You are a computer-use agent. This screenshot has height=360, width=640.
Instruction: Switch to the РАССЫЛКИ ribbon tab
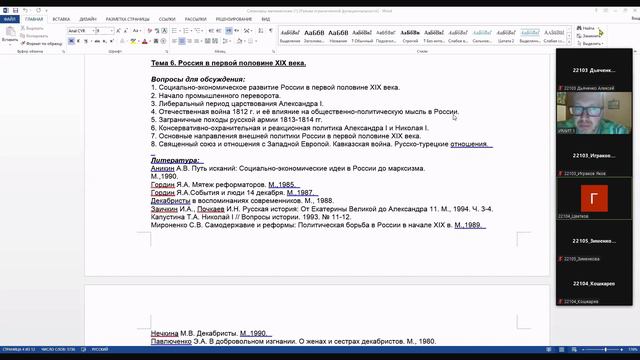click(196, 19)
